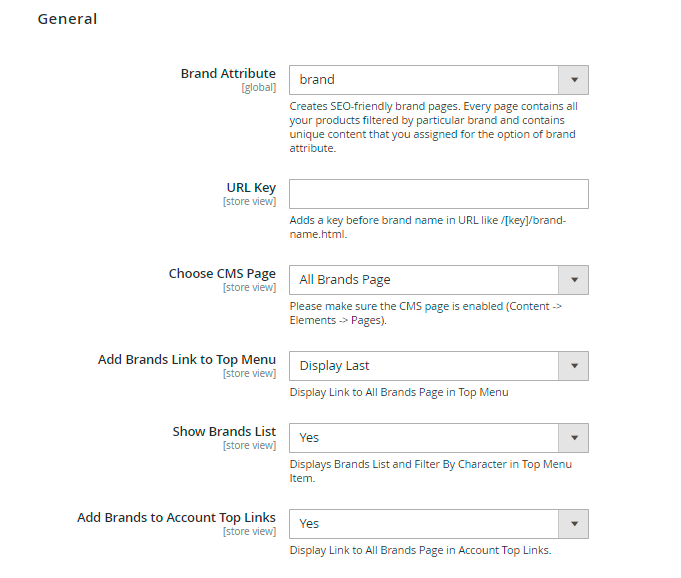
Task: Click the URL Key help text below field
Action: pyautogui.click(x=428, y=227)
